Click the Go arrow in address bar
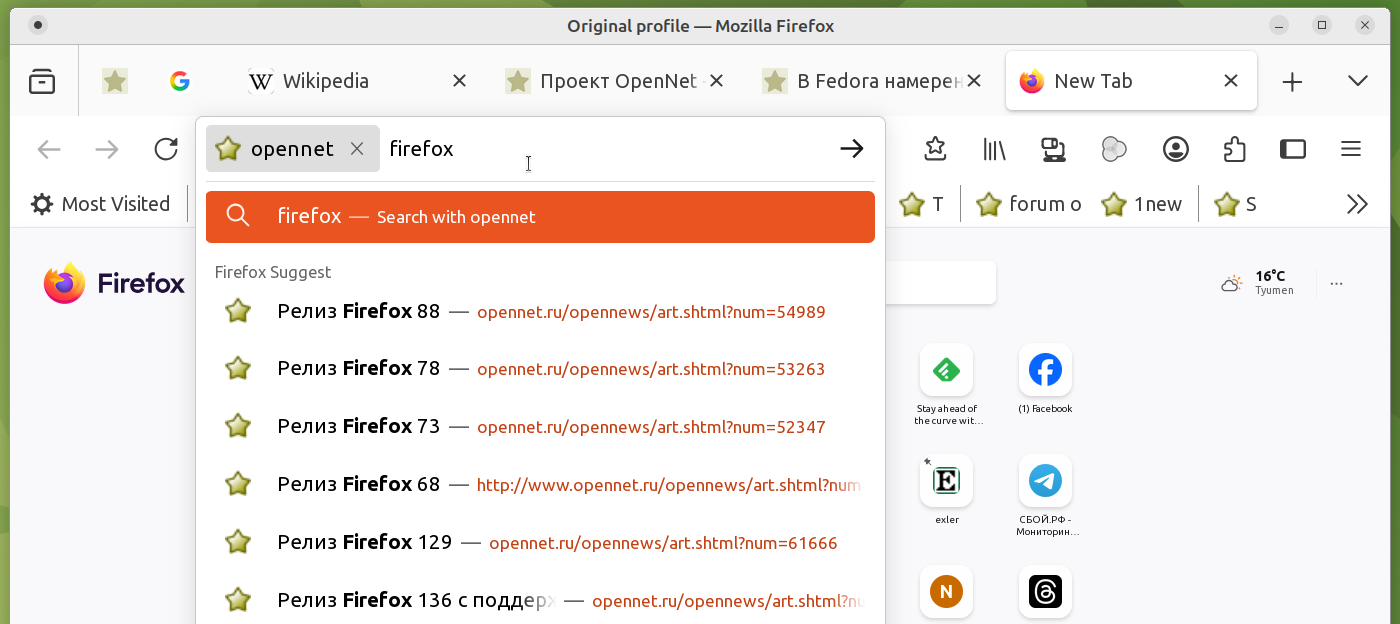The height and width of the screenshot is (624, 1400). coord(851,149)
